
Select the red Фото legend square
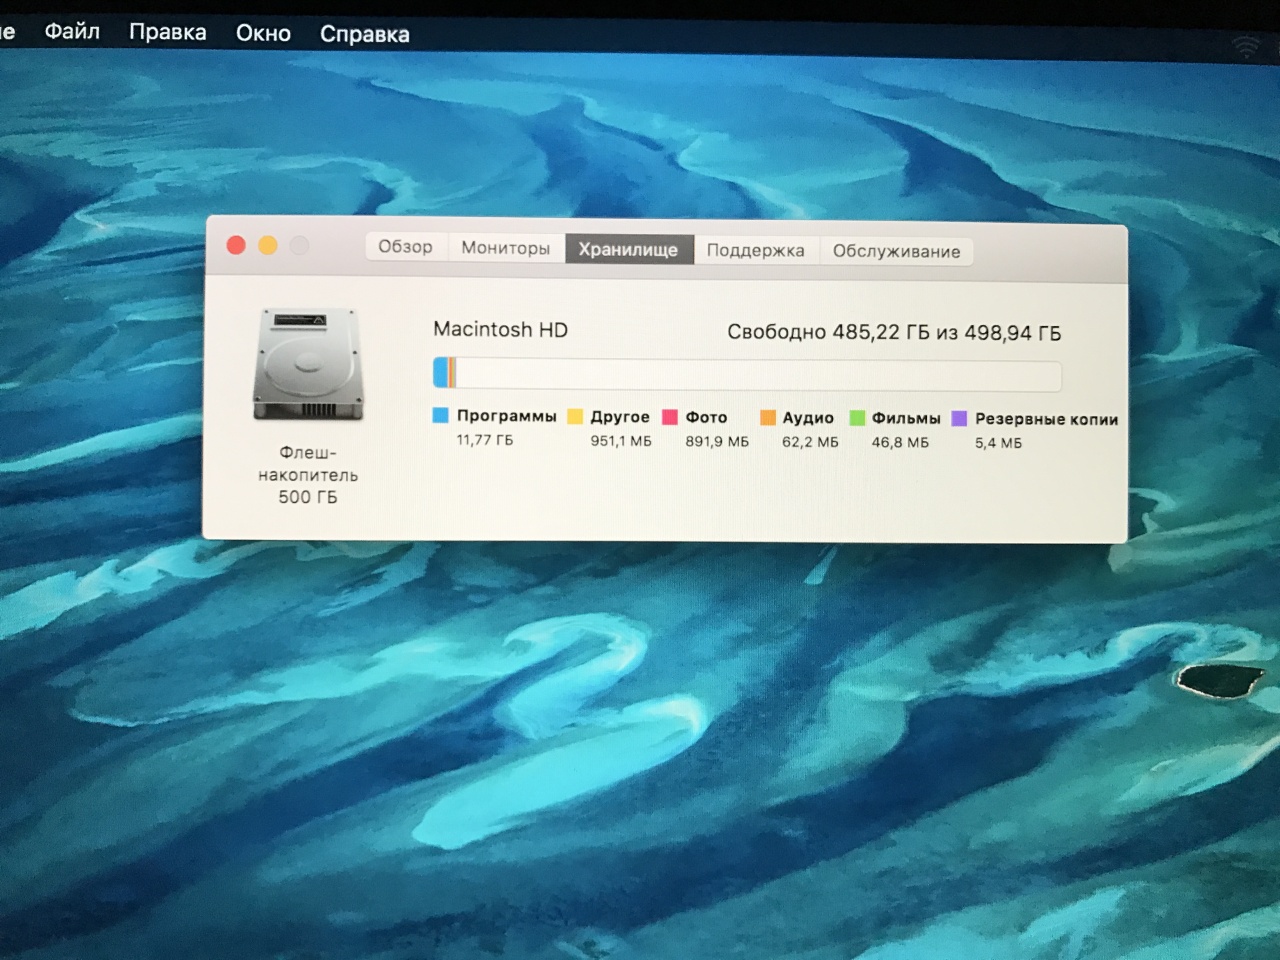click(x=670, y=417)
